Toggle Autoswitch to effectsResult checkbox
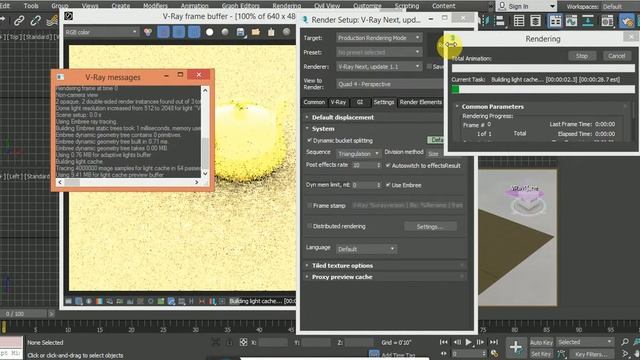 click(388, 166)
